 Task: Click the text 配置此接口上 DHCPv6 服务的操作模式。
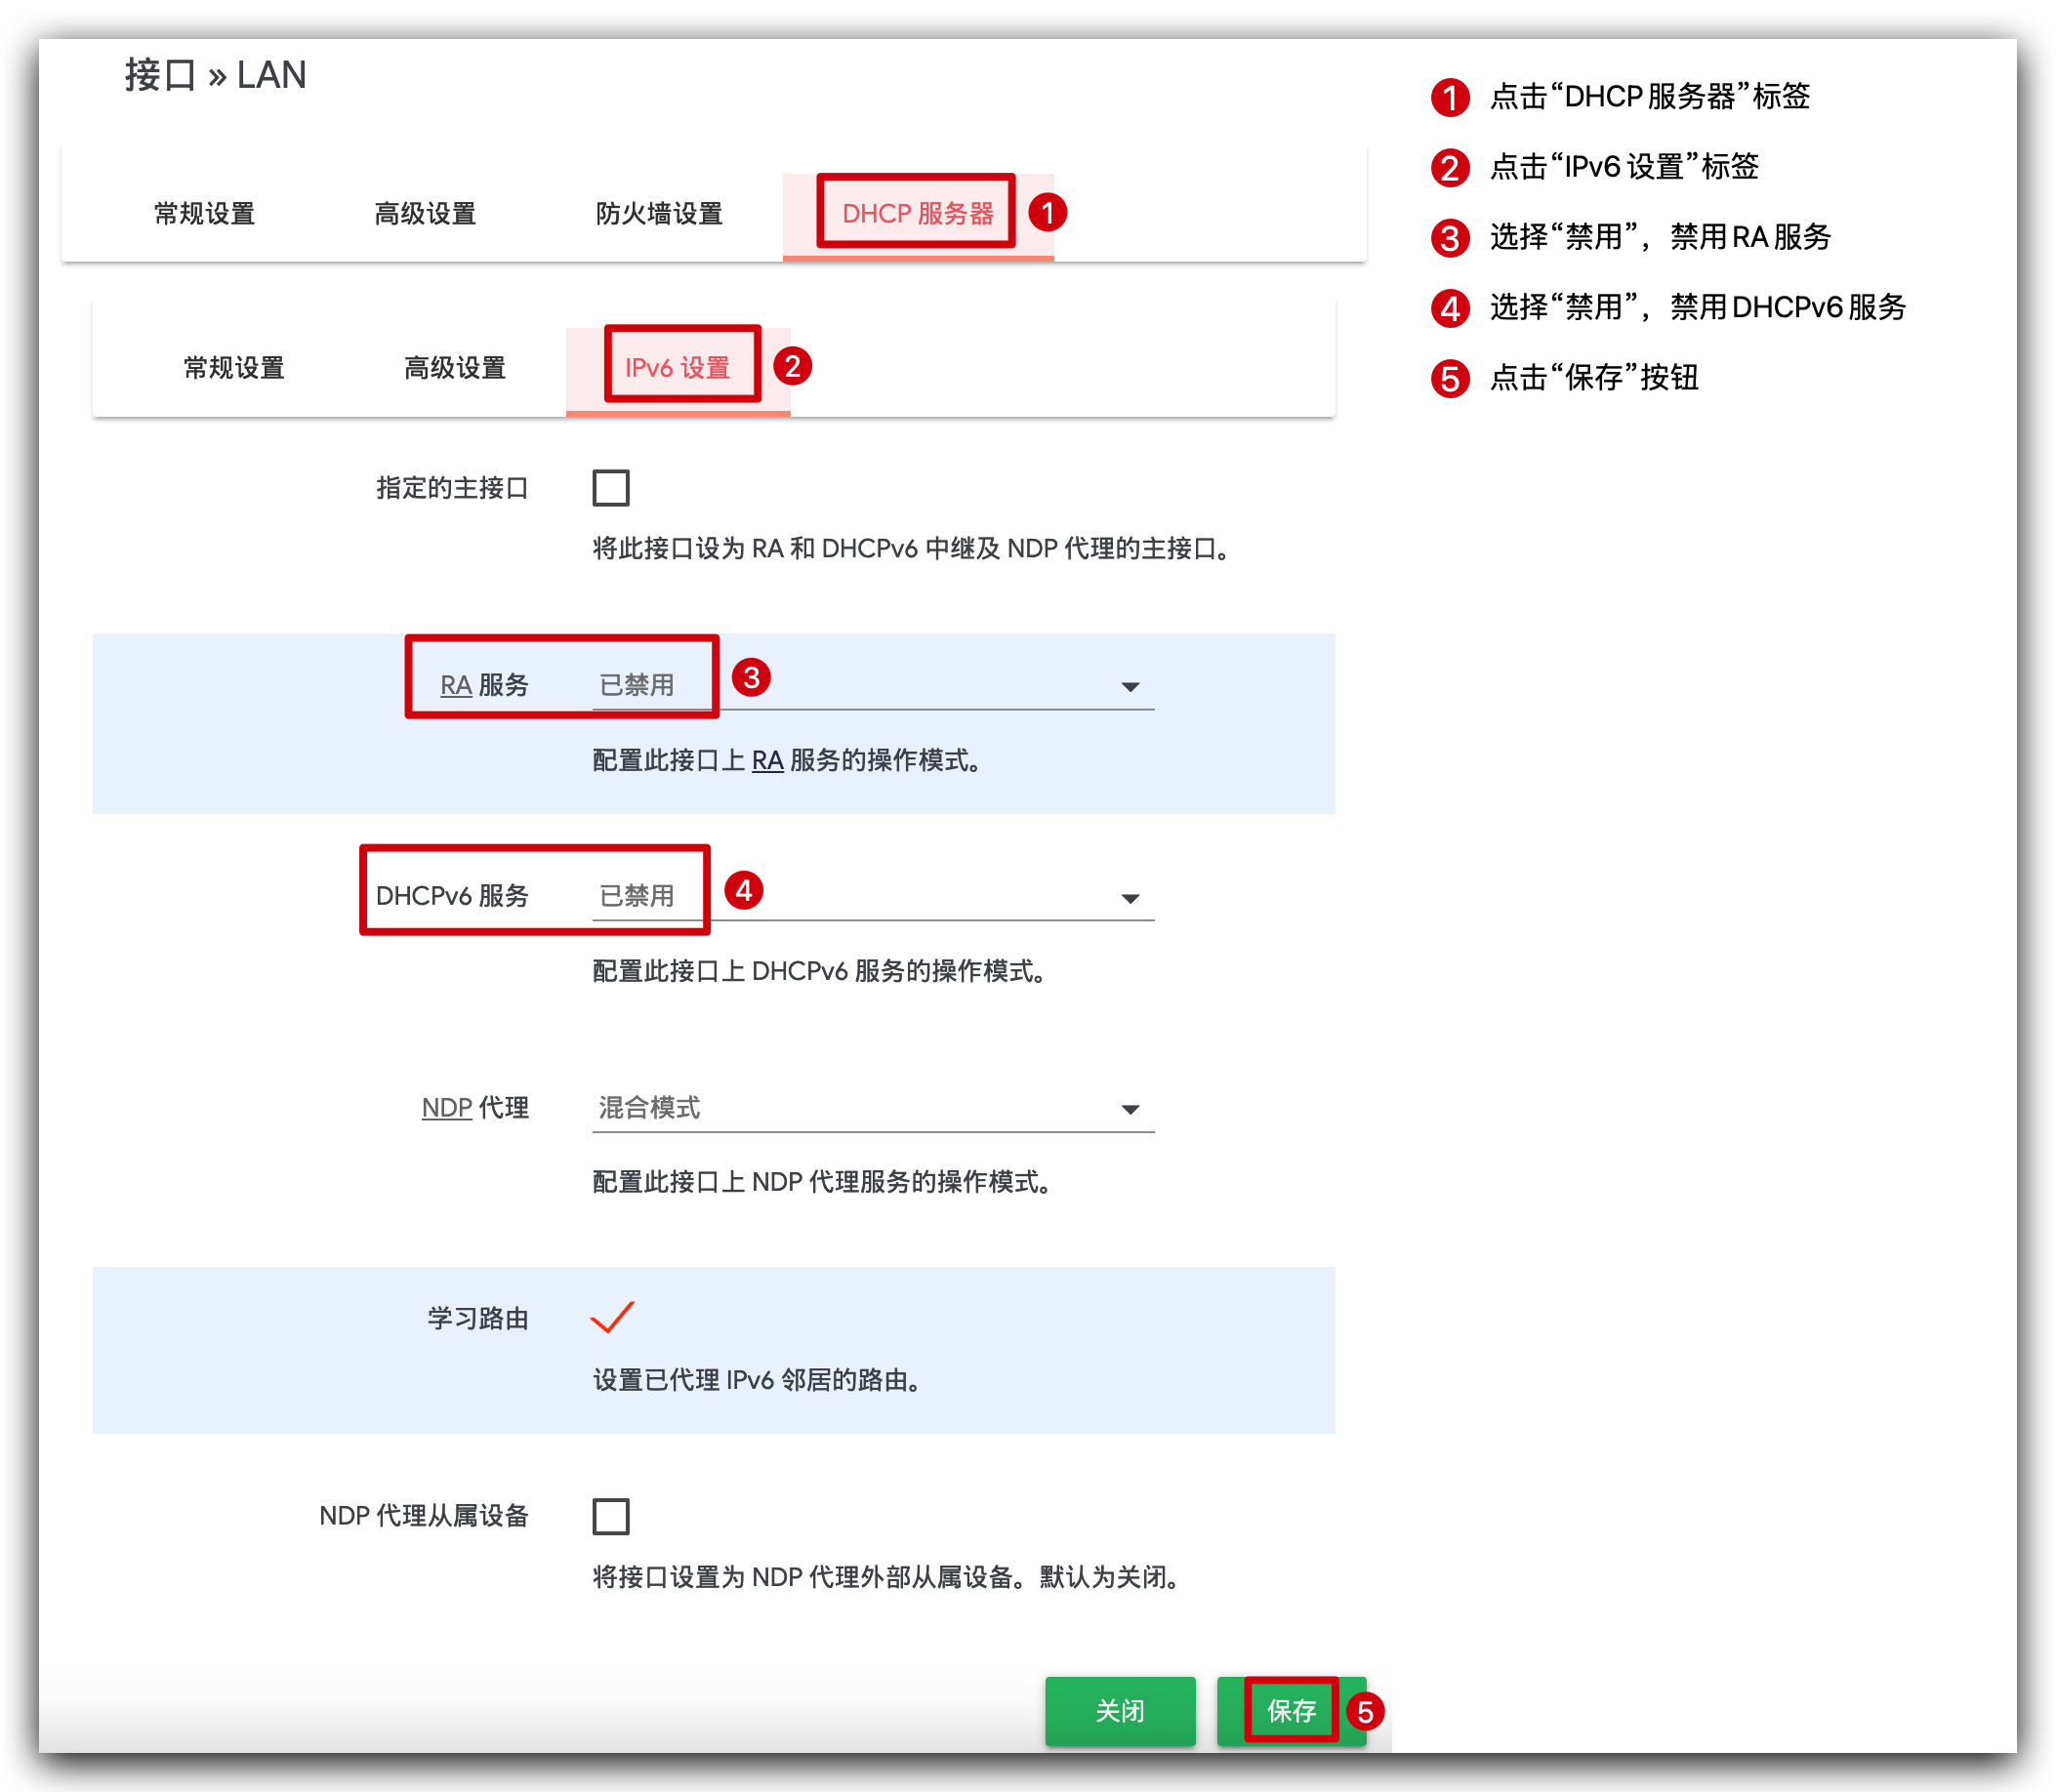pyautogui.click(x=820, y=972)
